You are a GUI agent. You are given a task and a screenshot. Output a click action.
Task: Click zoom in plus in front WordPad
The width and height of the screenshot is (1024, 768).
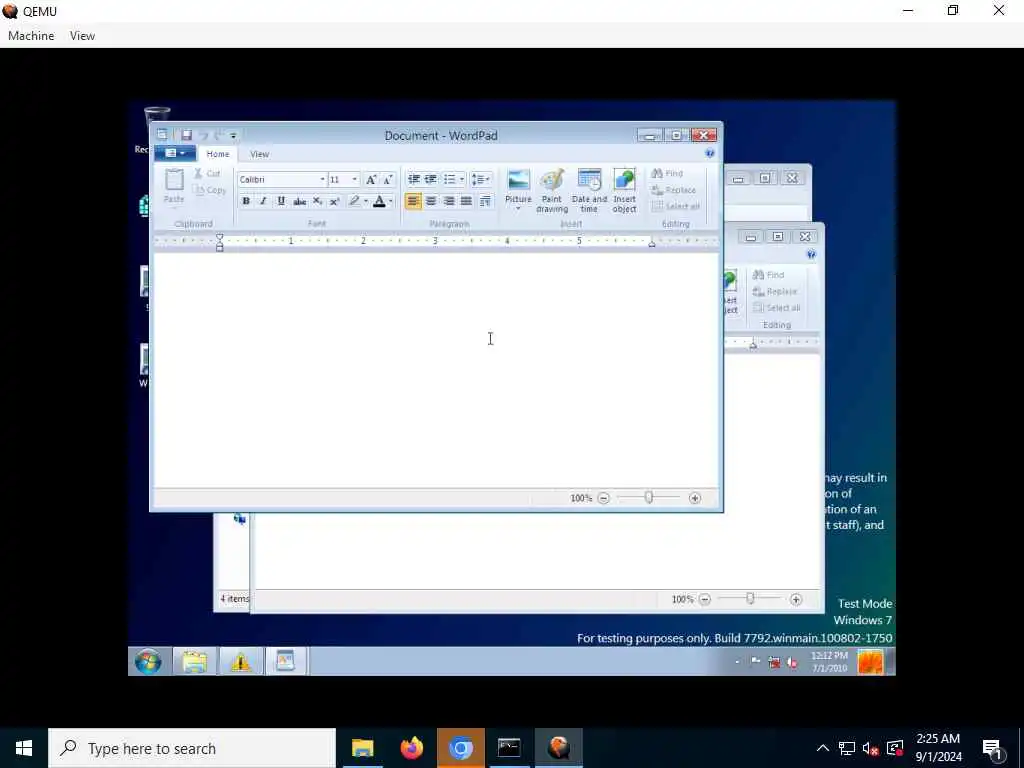pyautogui.click(x=695, y=498)
